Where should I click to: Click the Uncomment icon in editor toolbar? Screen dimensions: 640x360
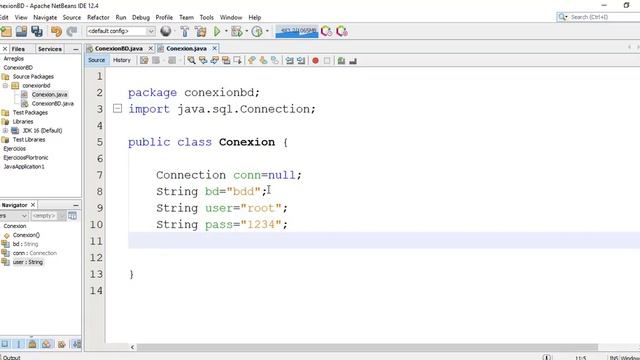point(353,60)
